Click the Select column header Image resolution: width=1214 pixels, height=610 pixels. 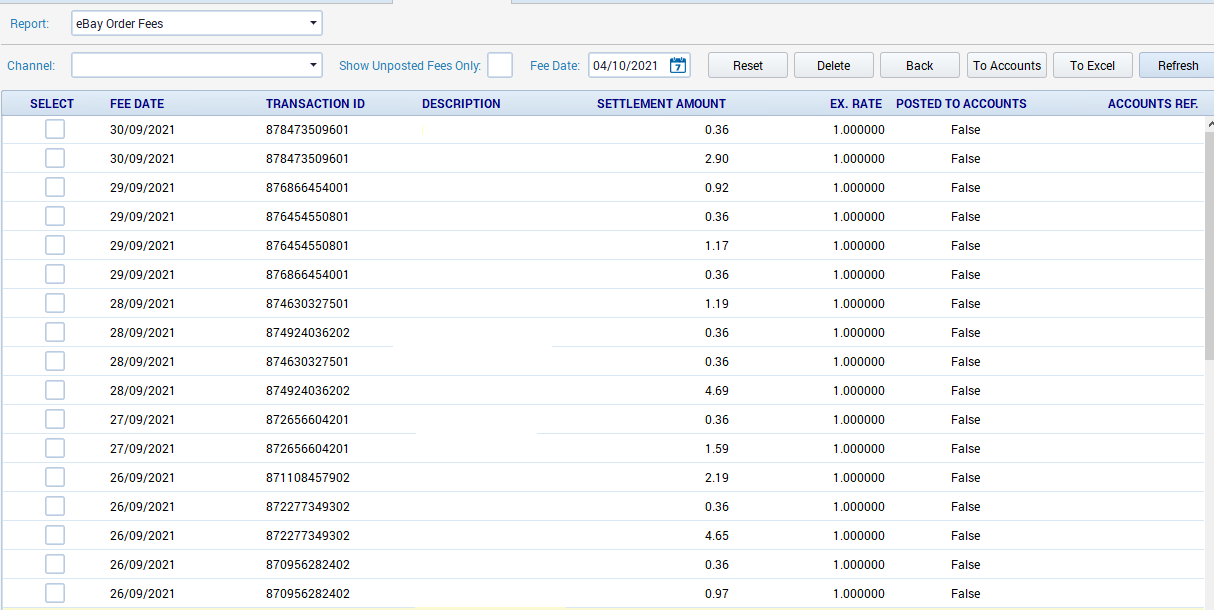pyautogui.click(x=52, y=104)
